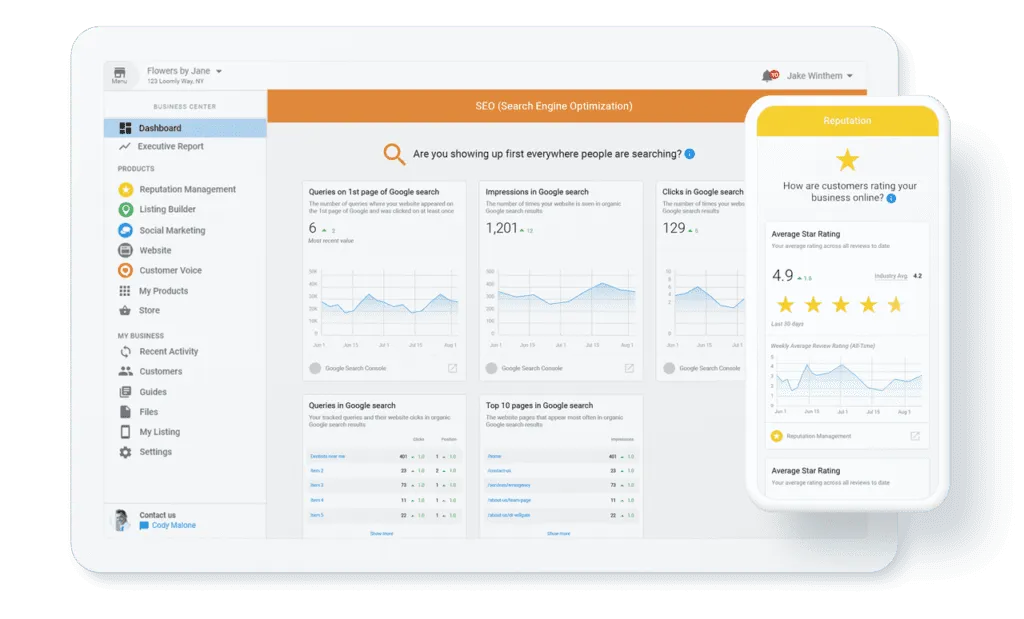Open the Jake Winthem account dropdown
This screenshot has width=1024, height=619.
(x=849, y=76)
